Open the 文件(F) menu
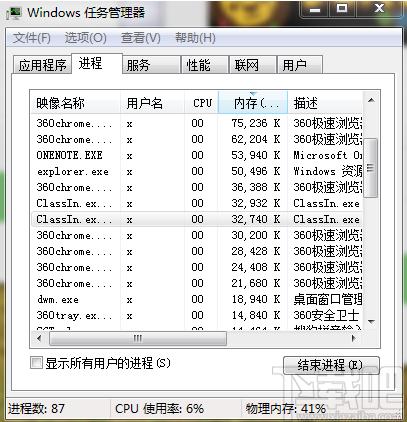The width and height of the screenshot is (407, 422). [32, 38]
